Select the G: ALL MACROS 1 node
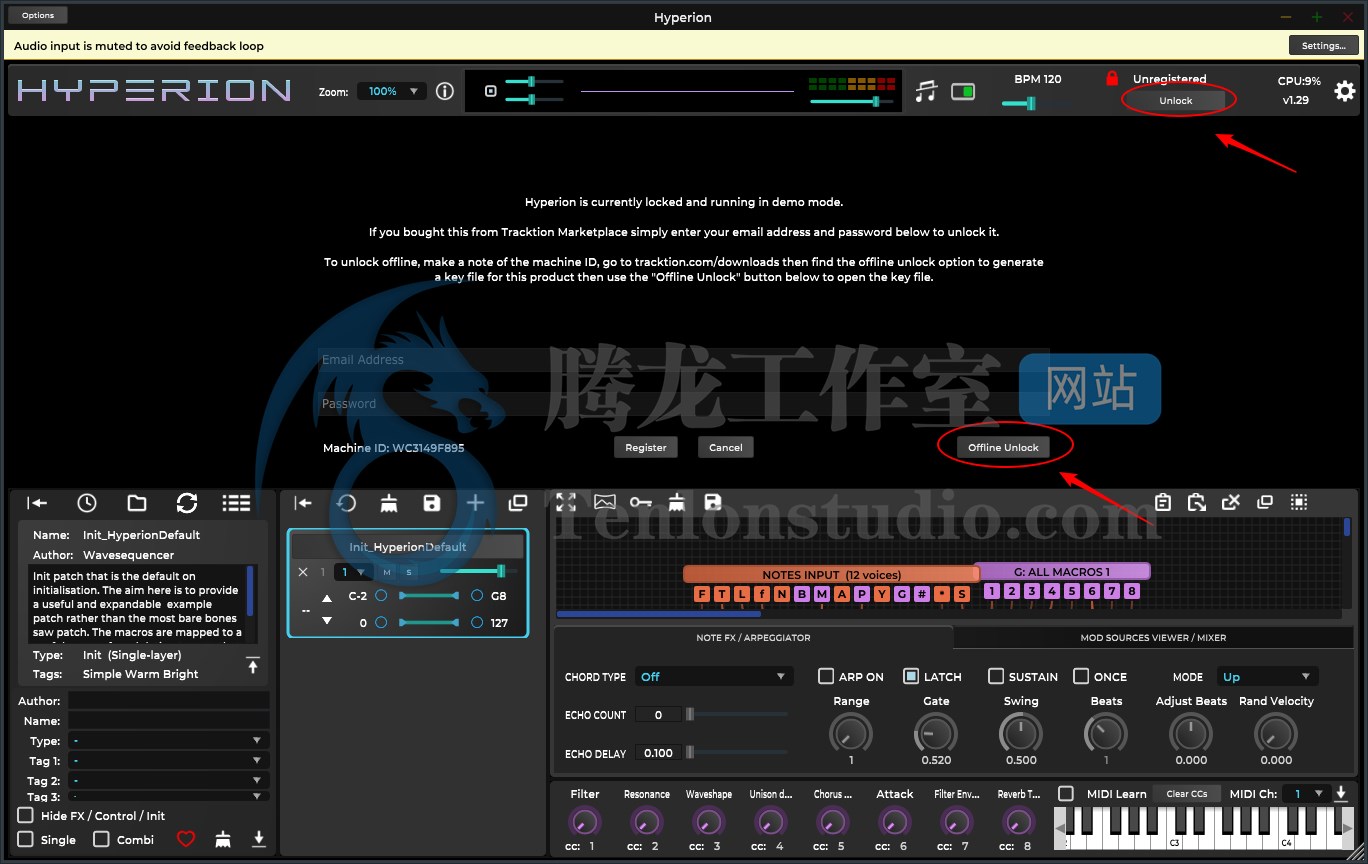 coord(1062,572)
